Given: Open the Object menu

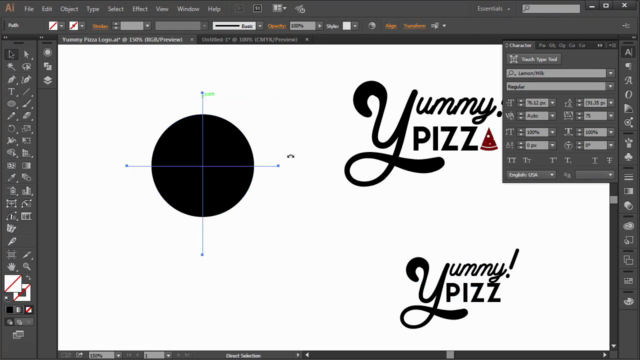Looking at the screenshot, I should (69, 9).
